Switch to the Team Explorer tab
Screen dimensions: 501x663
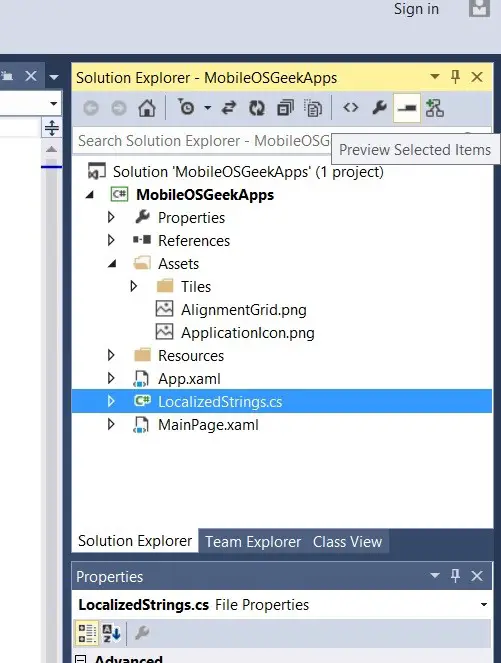[253, 542]
